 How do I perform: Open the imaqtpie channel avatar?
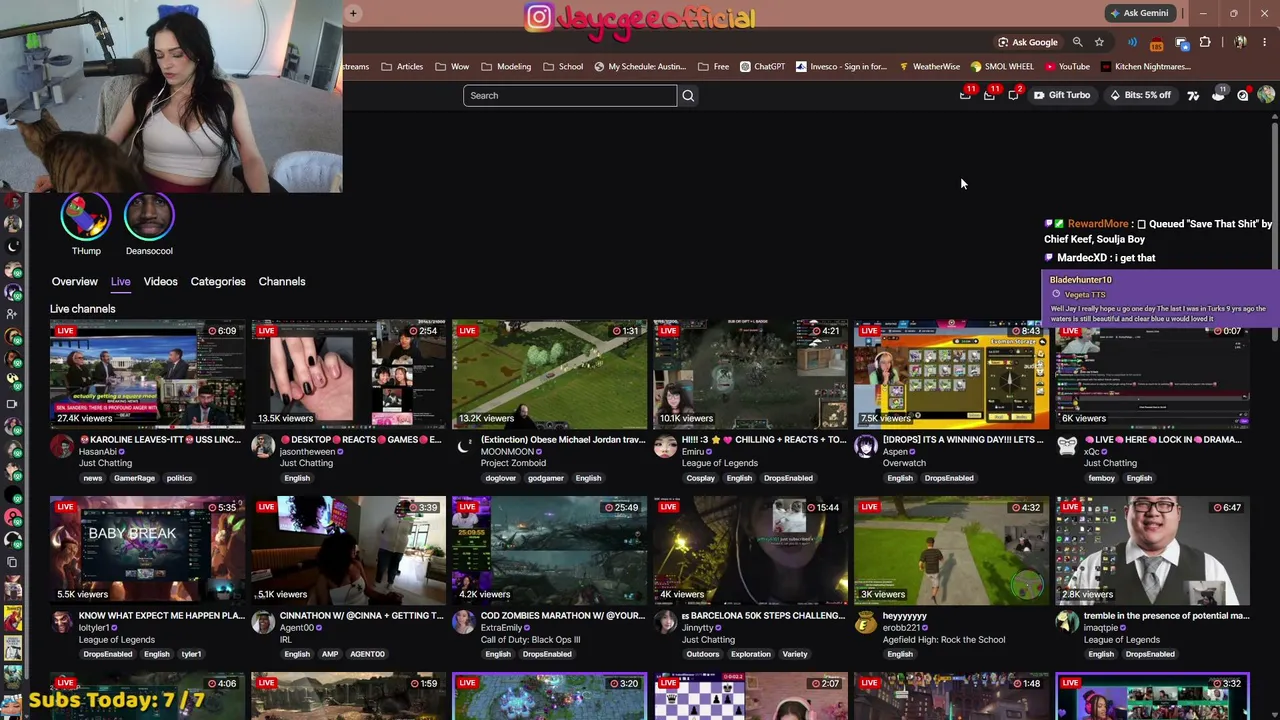(x=1067, y=622)
